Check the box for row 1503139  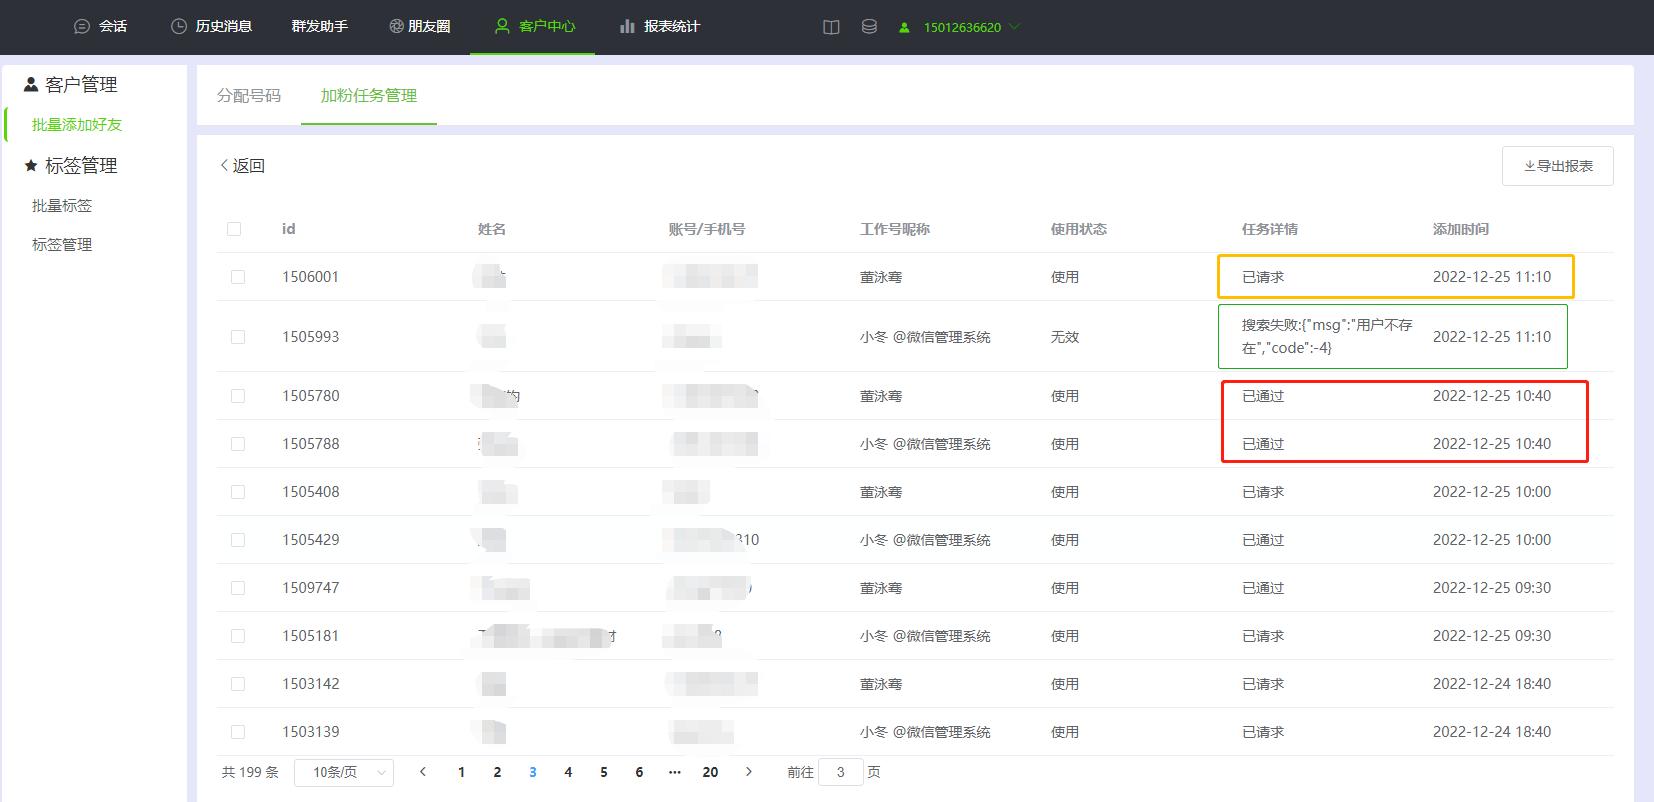click(x=238, y=732)
